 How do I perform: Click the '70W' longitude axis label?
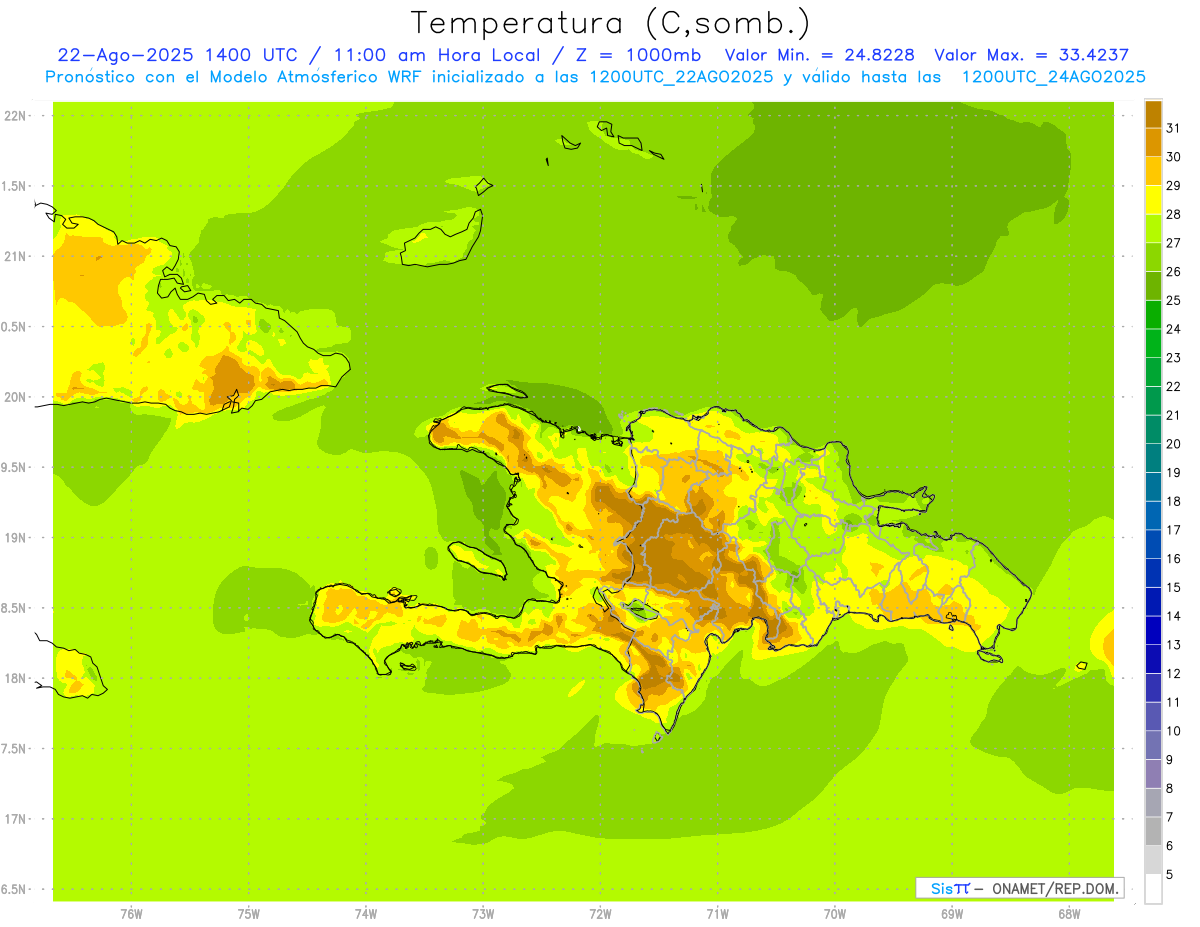[x=835, y=914]
